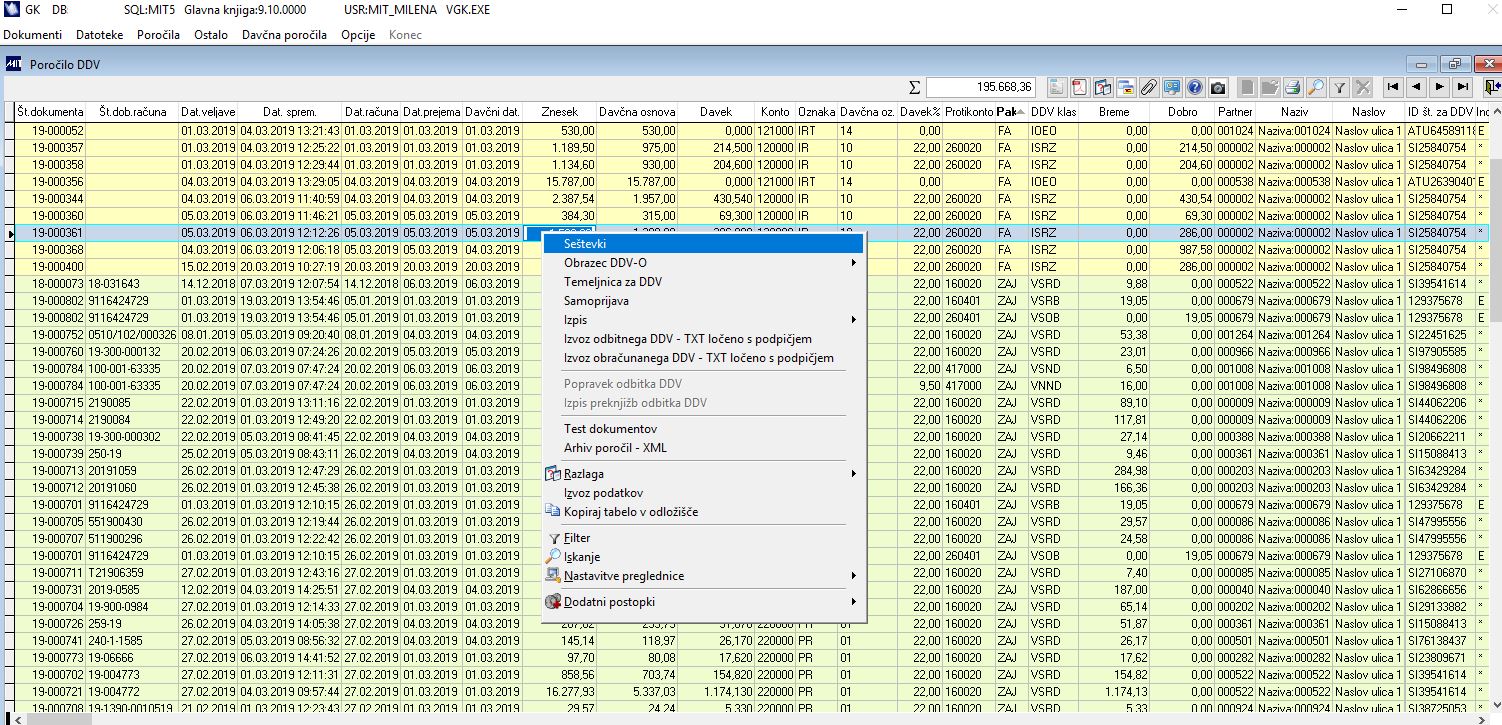Click the windows cascade toolbar icon

pos(1126,87)
